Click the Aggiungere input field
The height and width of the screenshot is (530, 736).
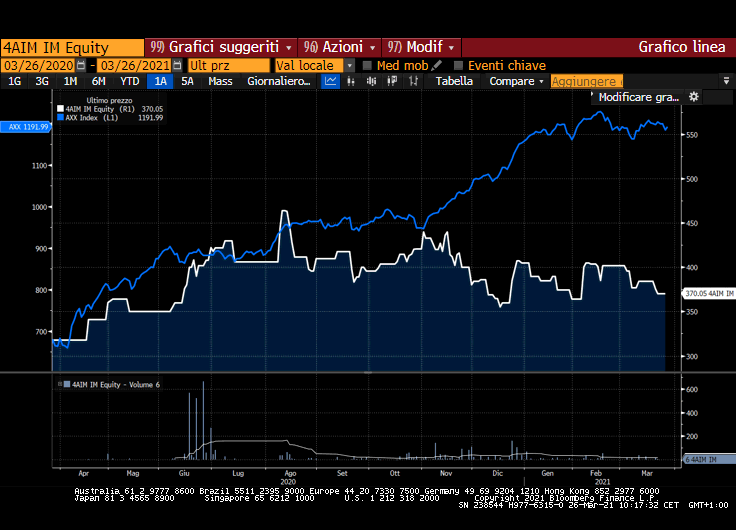click(x=587, y=81)
